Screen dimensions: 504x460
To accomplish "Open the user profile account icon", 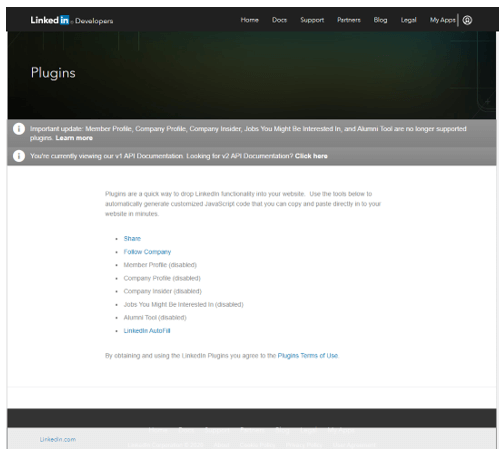I will (467, 20).
